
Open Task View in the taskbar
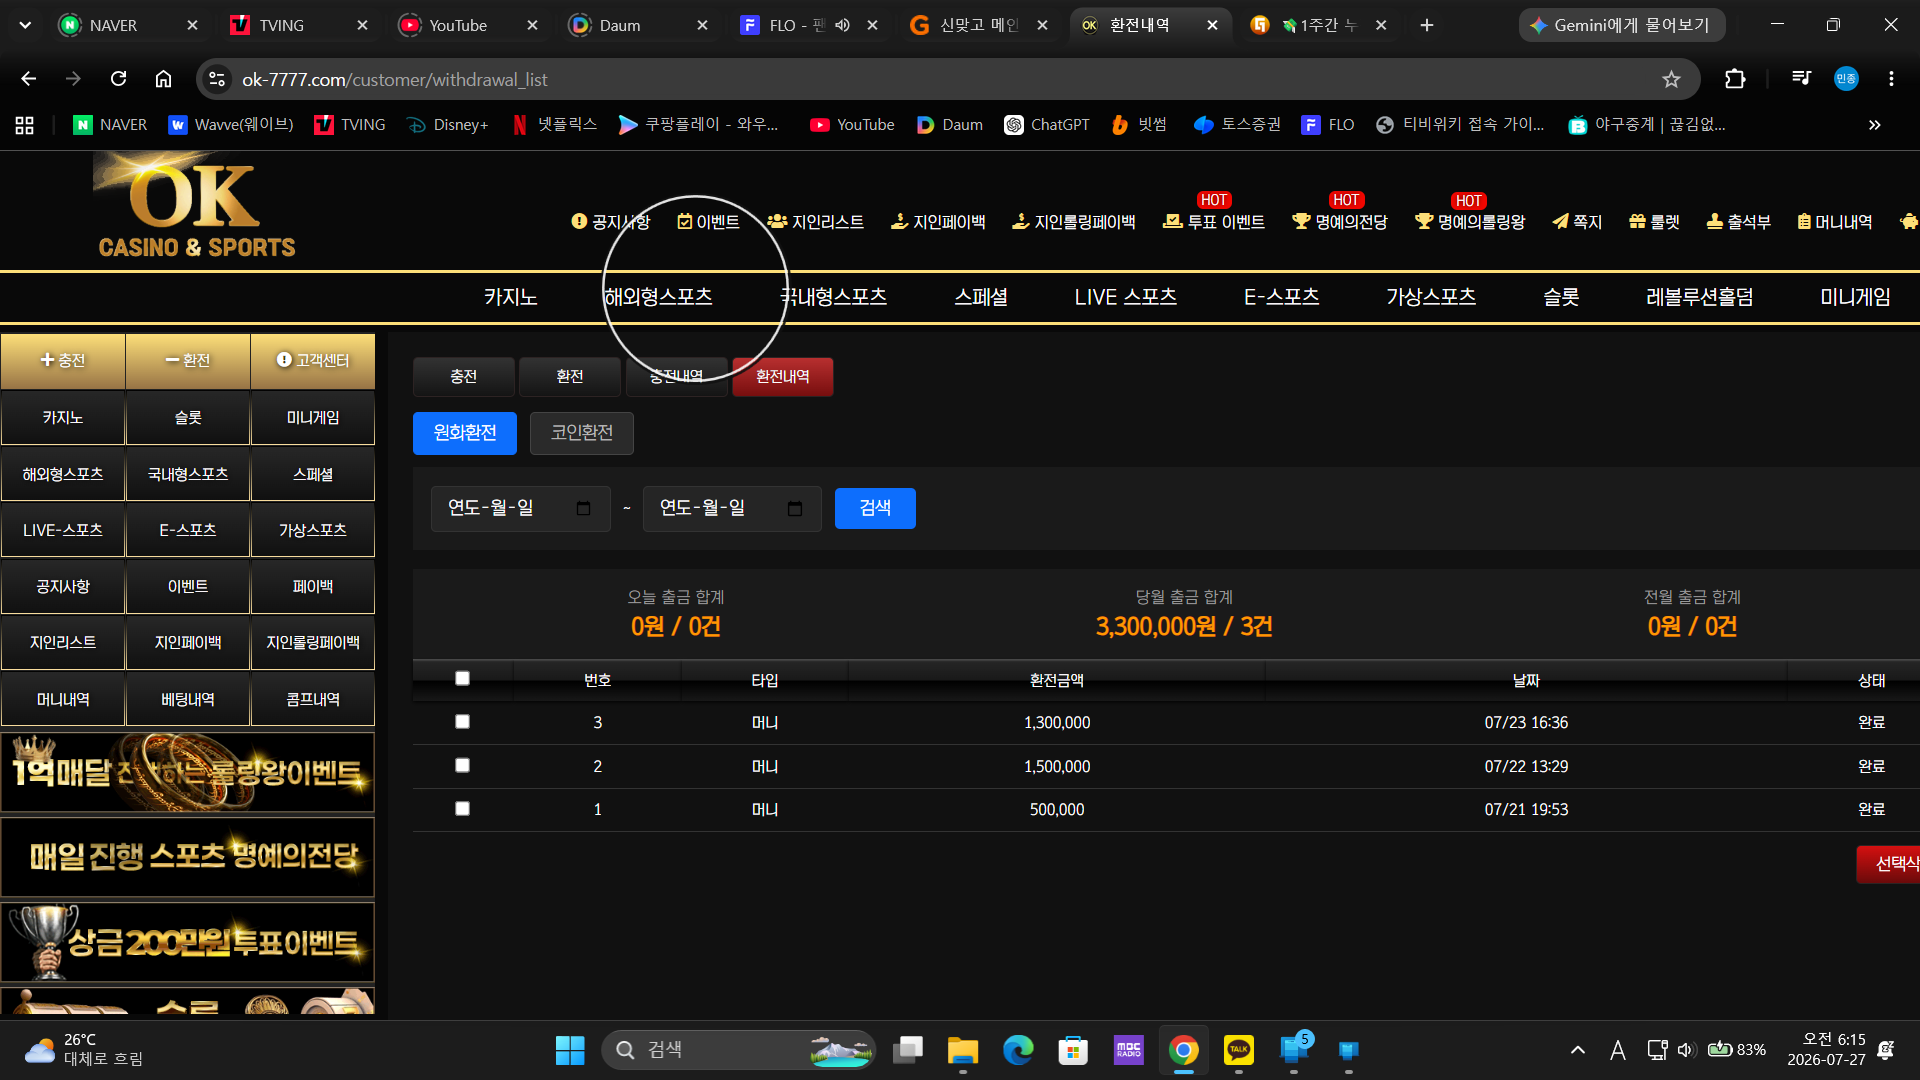tap(908, 1050)
